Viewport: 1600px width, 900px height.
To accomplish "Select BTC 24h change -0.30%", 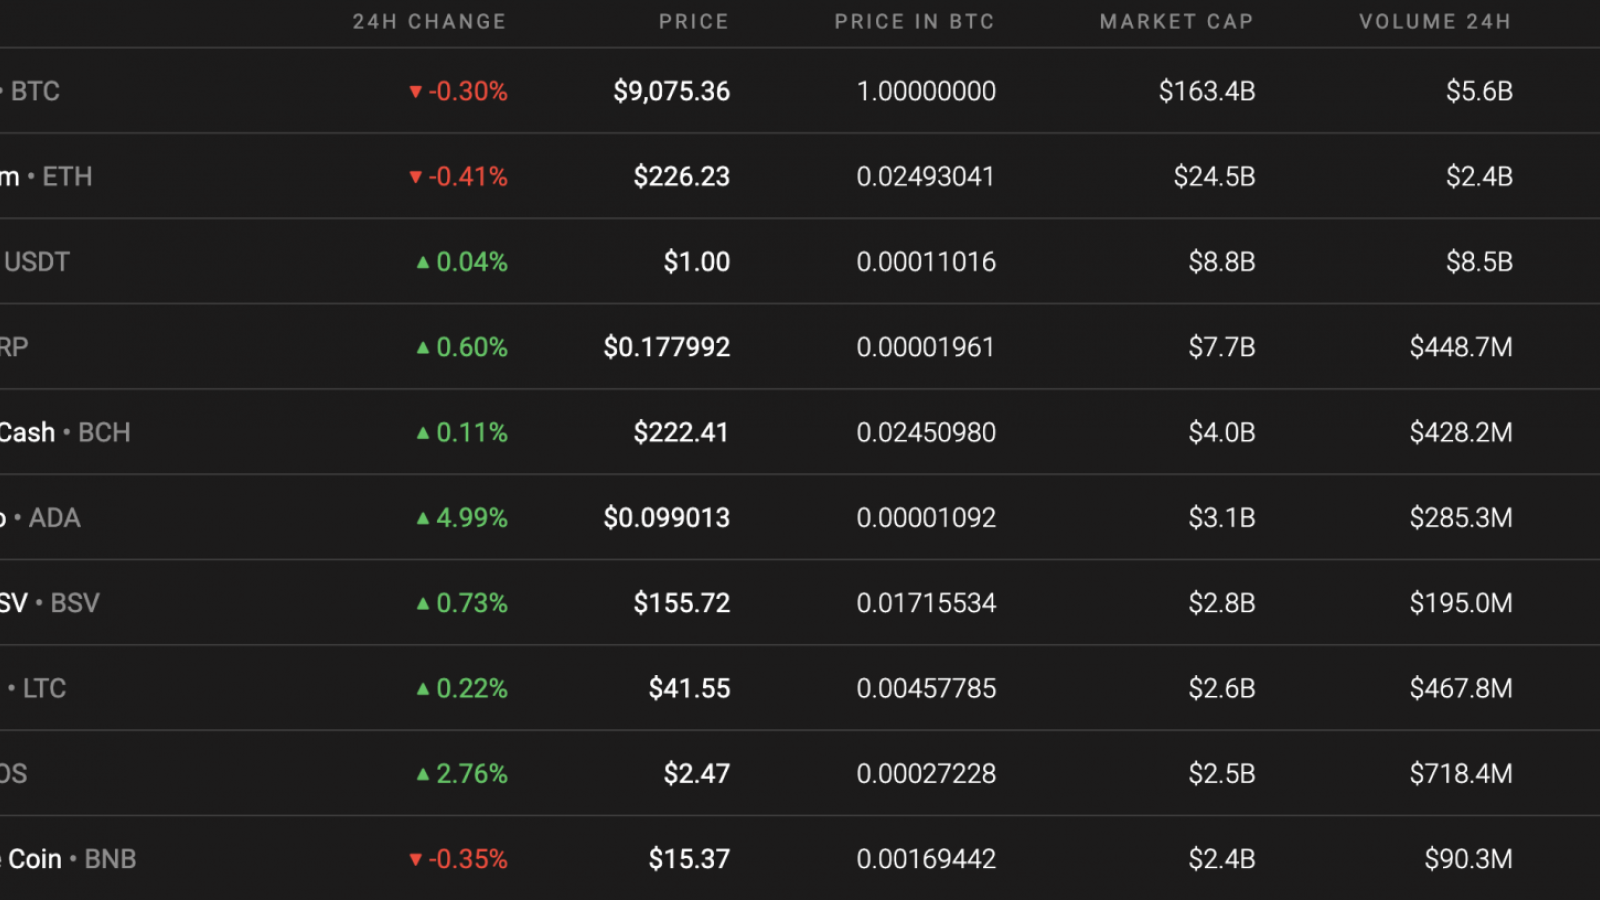I will coord(458,91).
